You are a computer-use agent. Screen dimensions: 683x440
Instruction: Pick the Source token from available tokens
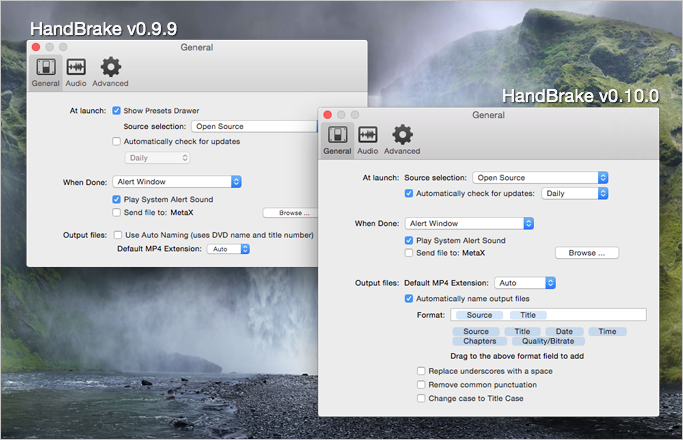[476, 332]
